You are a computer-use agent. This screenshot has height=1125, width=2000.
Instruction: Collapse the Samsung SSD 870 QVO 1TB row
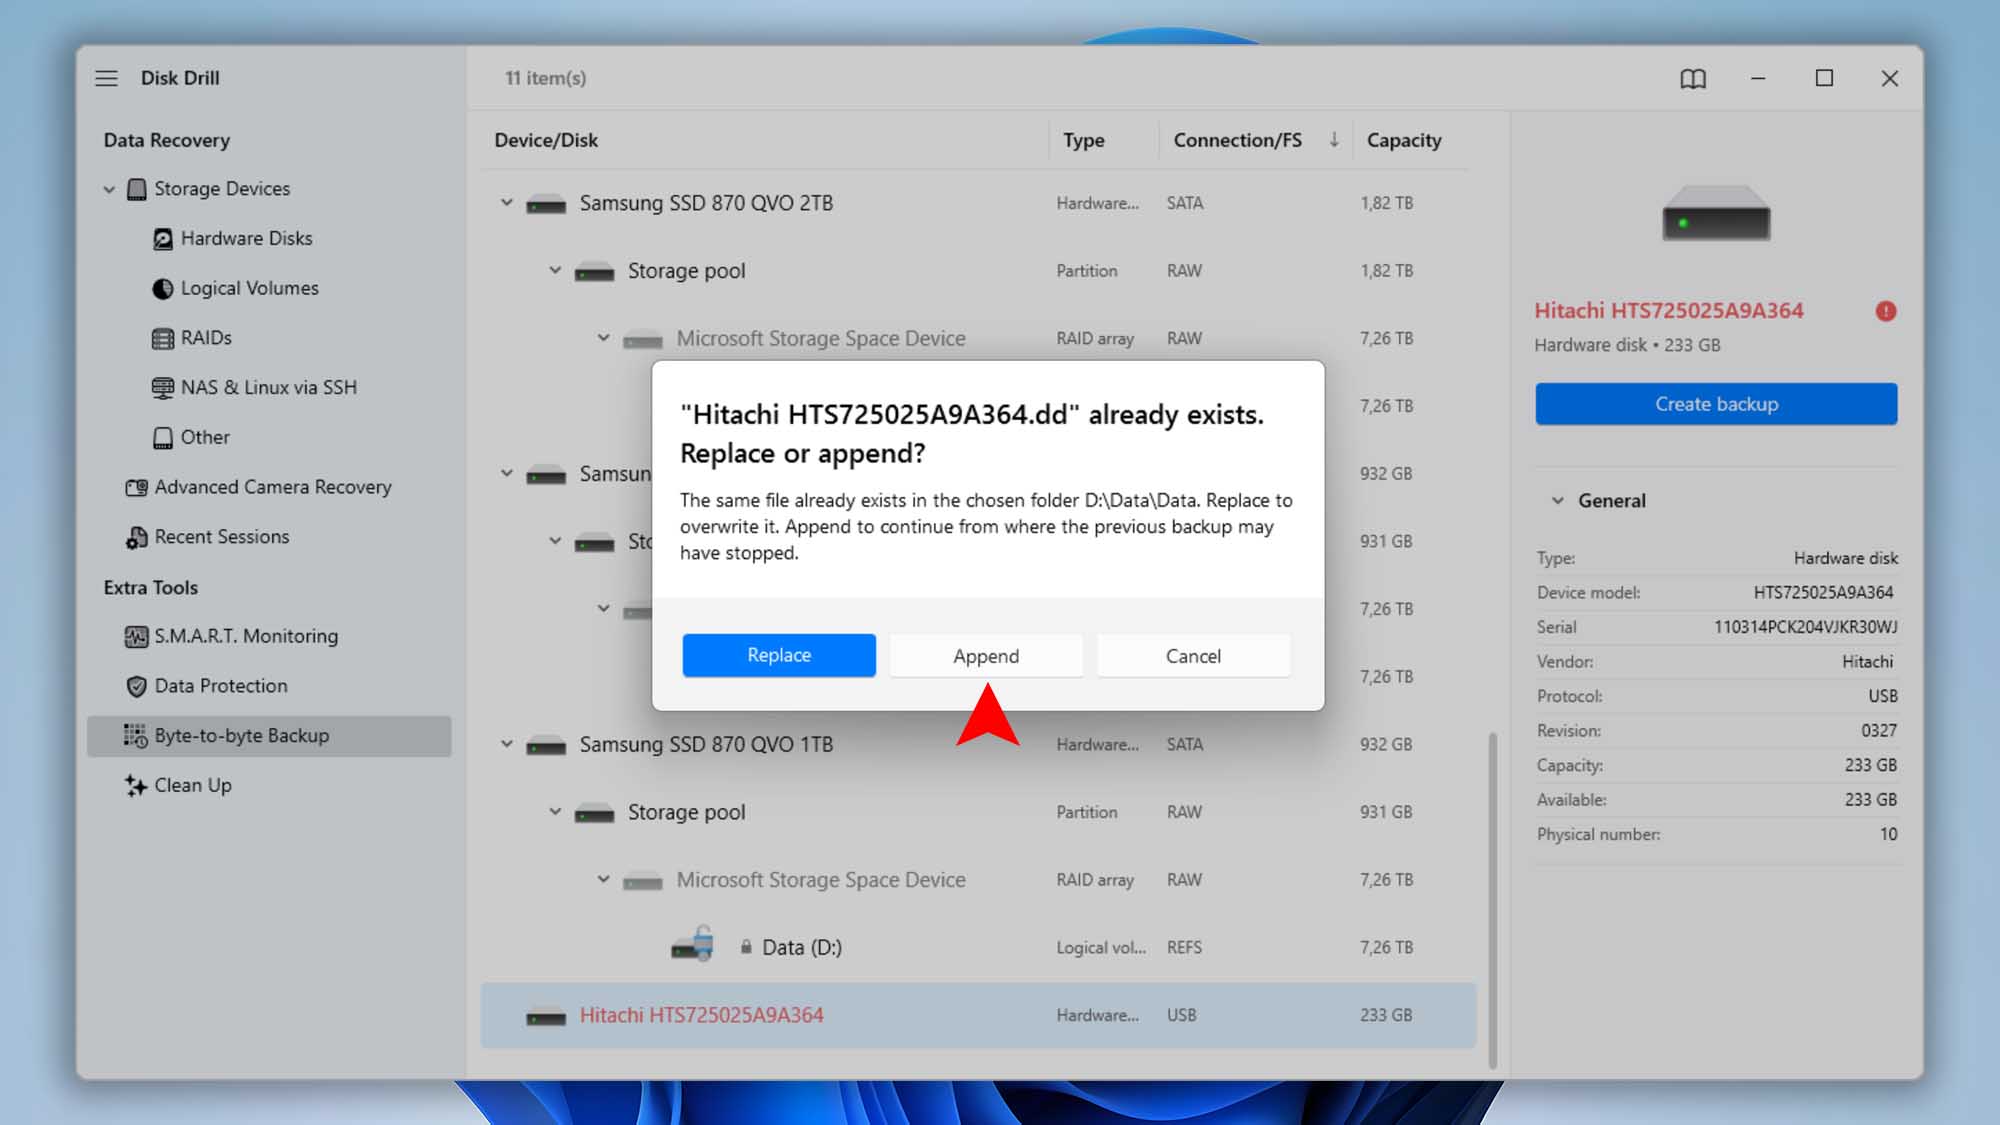[x=507, y=744]
